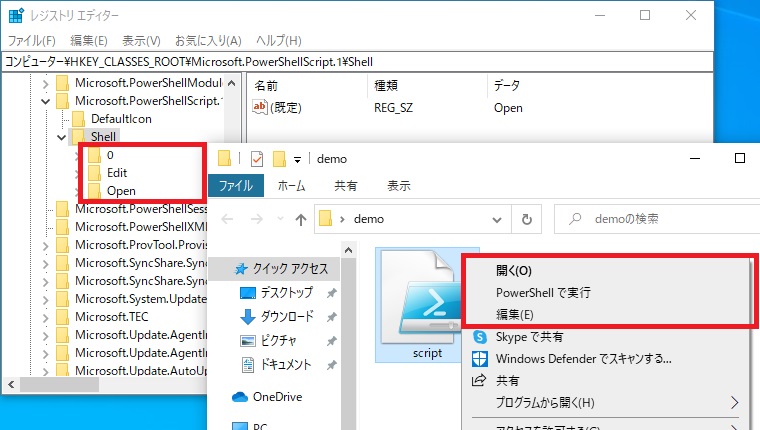Open the ファイル(F) menu in Registry Editor
The height and width of the screenshot is (430, 760).
[32, 41]
